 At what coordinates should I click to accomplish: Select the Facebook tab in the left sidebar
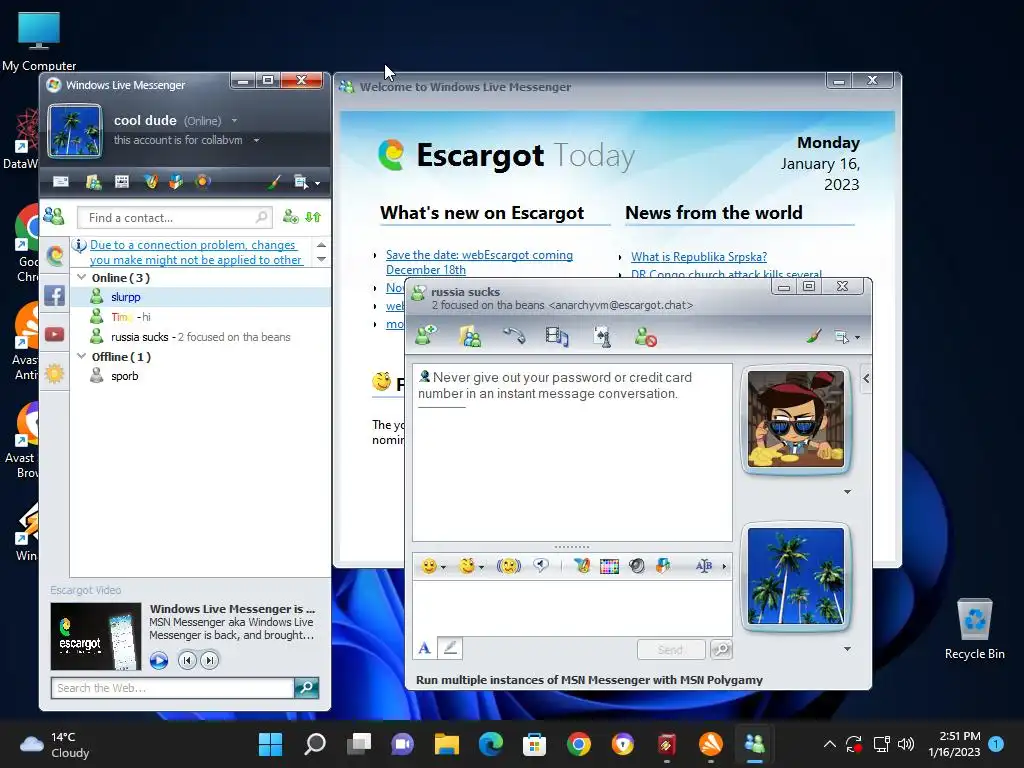[x=55, y=295]
